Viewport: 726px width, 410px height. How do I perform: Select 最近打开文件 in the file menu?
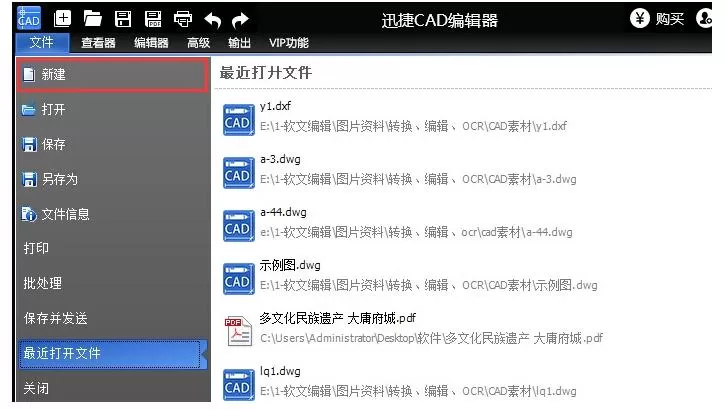point(113,354)
